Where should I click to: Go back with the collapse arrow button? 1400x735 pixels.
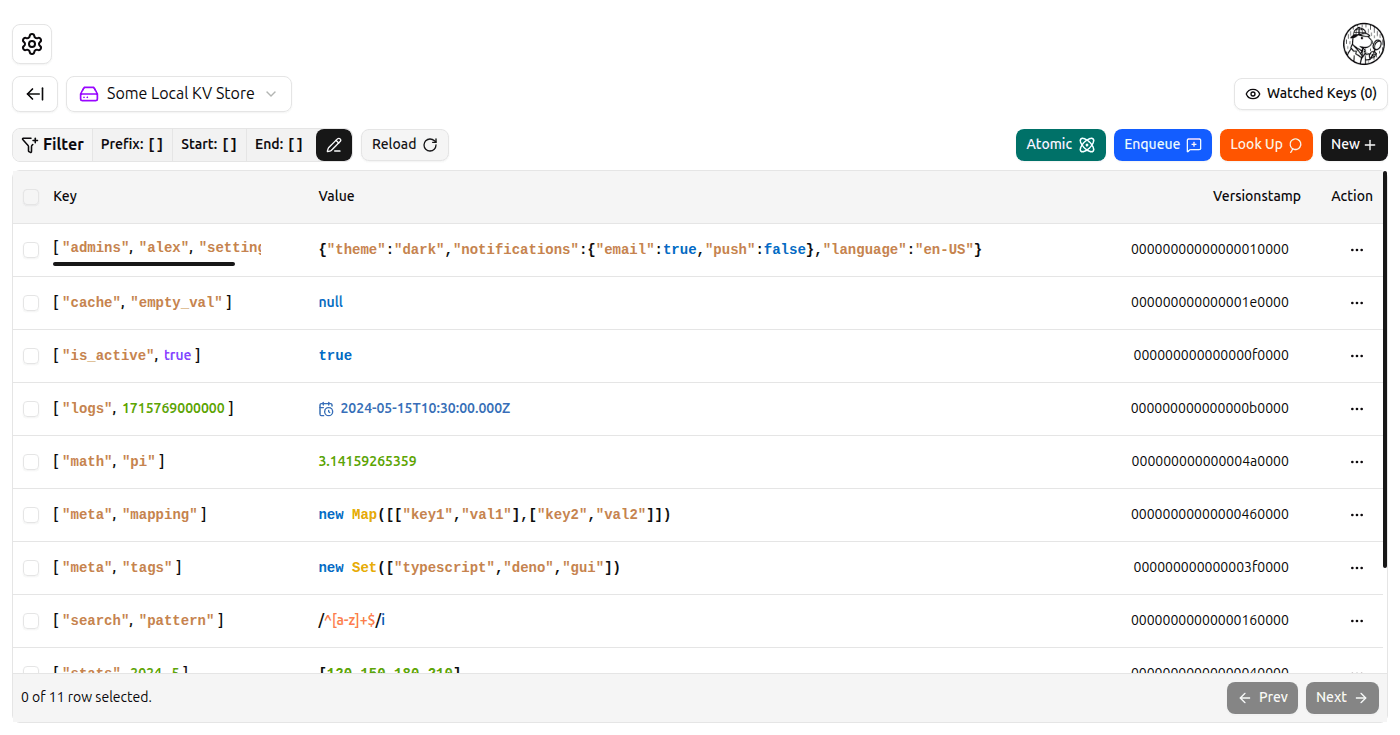(35, 94)
